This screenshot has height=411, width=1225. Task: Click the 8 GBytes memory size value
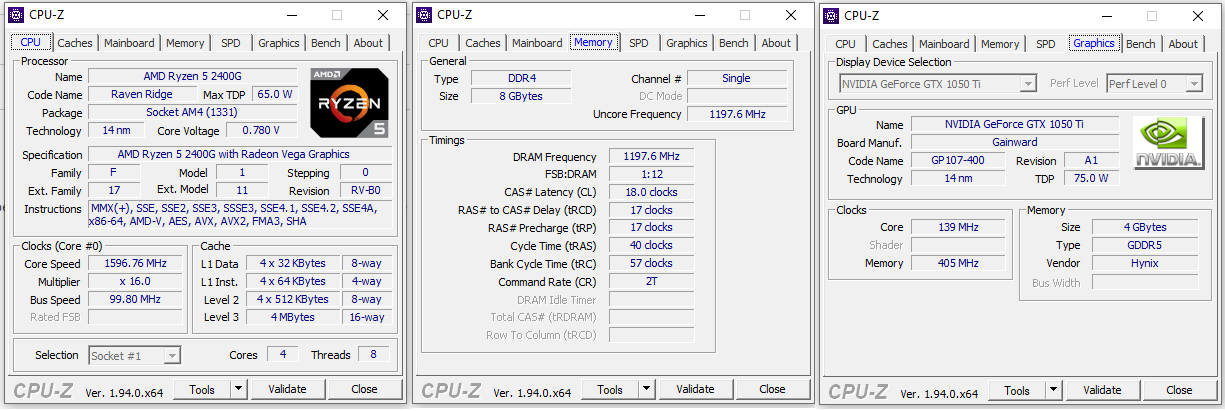click(x=519, y=96)
